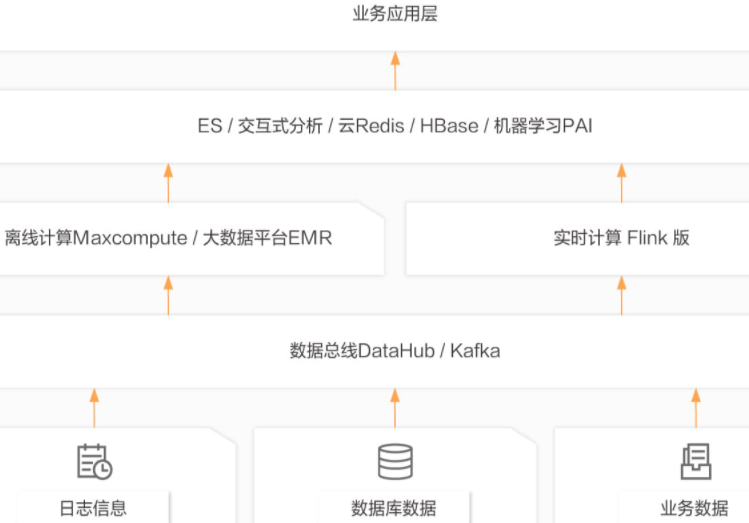Click the orange arrow above 日志信息 icon
The width and height of the screenshot is (749, 523).
click(95, 408)
